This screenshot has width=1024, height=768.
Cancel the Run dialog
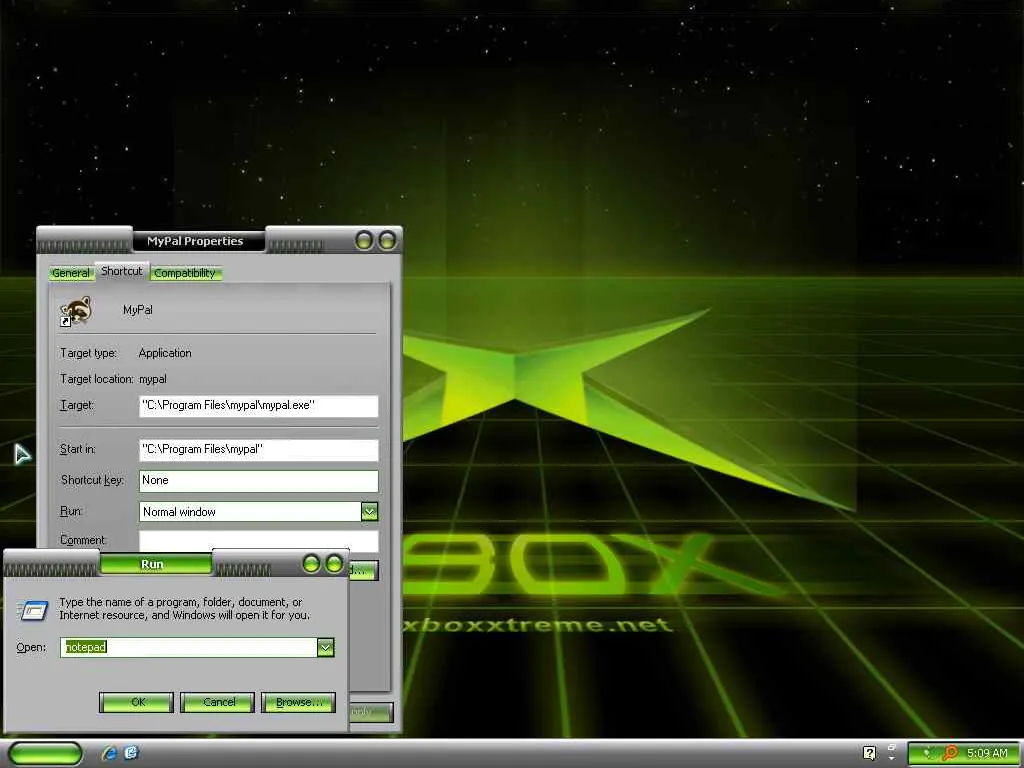pos(217,702)
